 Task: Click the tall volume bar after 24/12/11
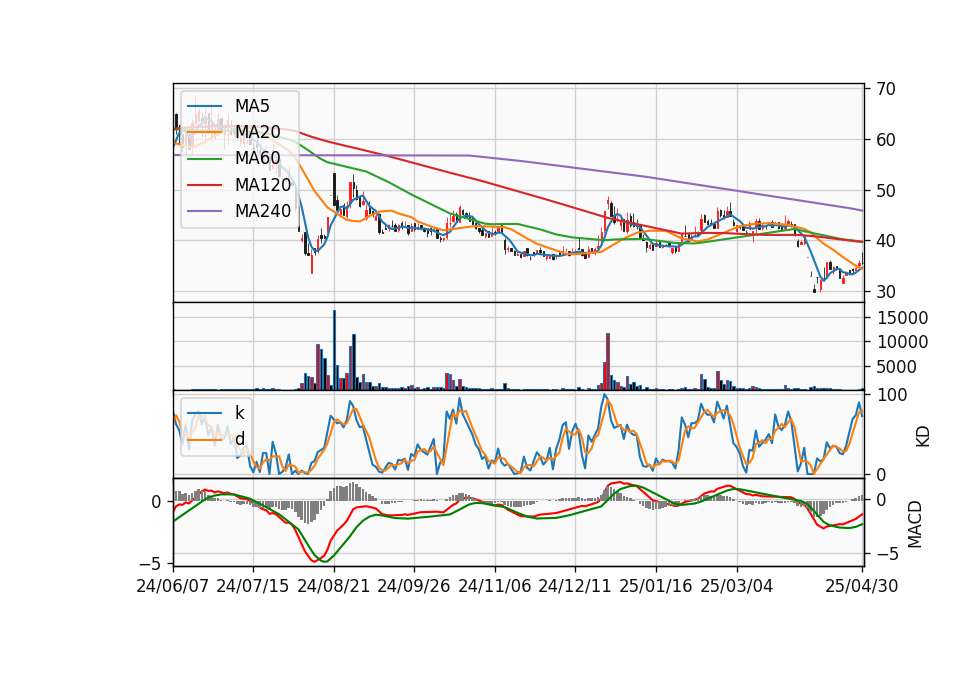pyautogui.click(x=608, y=361)
